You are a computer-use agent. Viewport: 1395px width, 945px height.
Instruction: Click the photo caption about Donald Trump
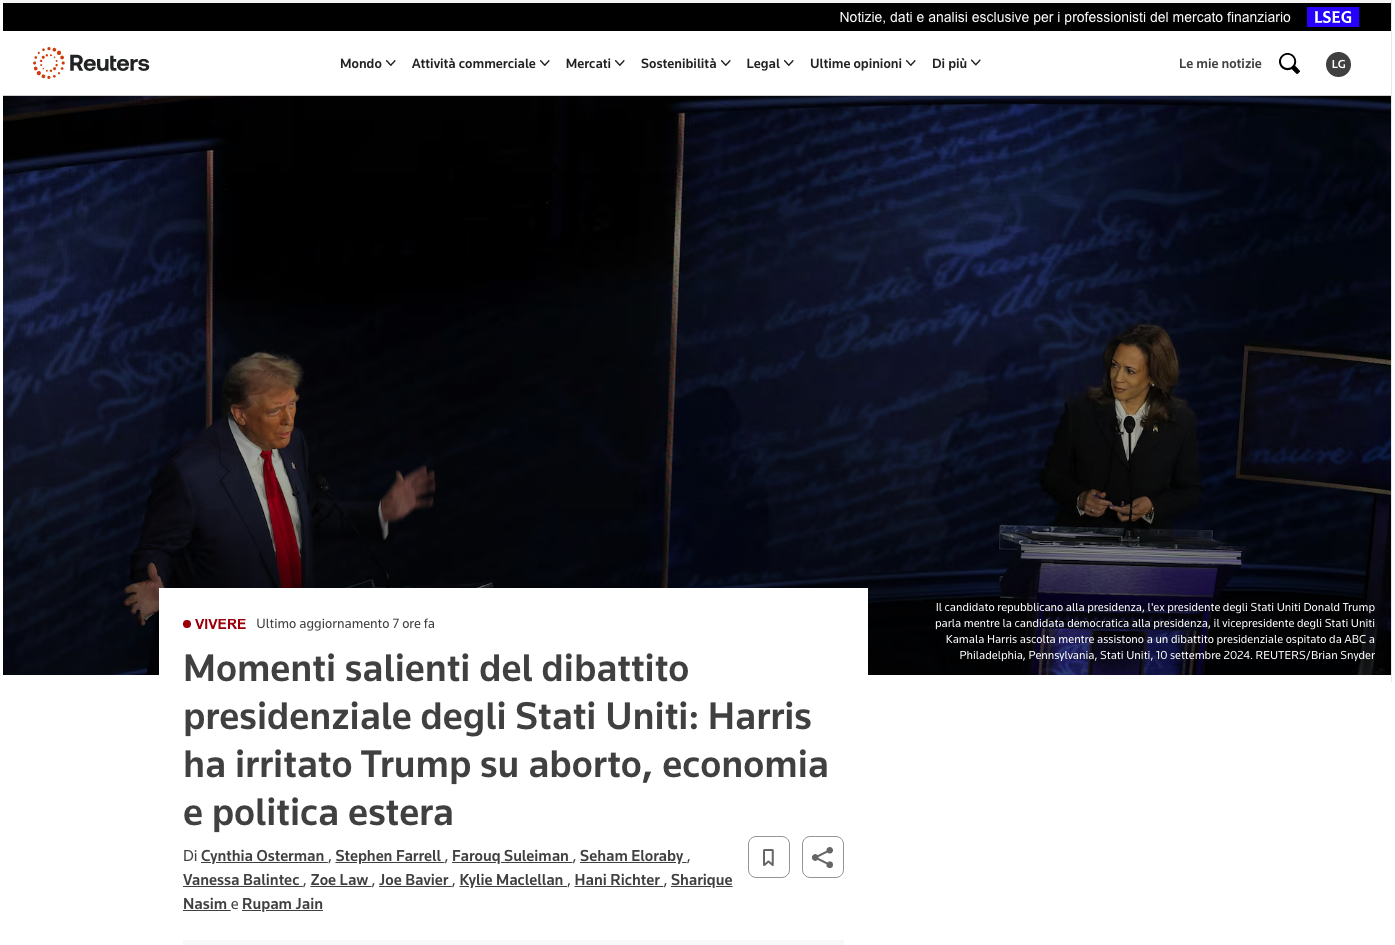click(1155, 631)
